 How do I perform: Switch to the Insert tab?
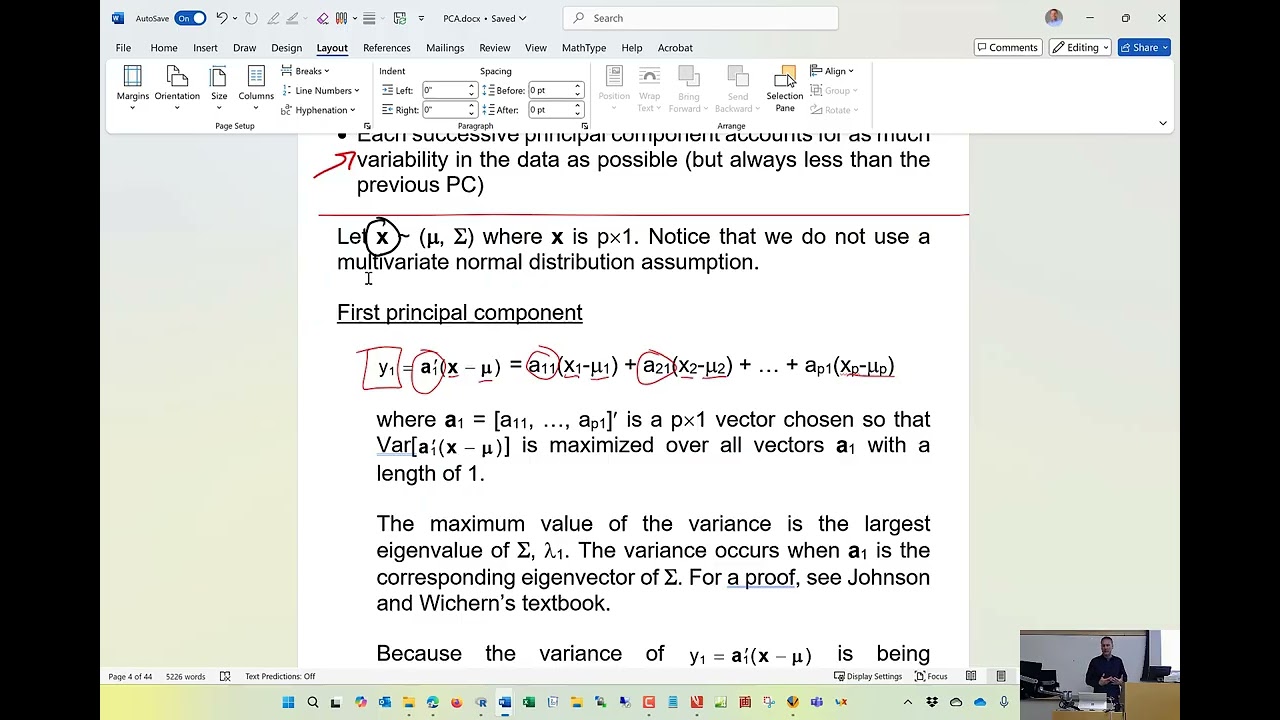[205, 47]
